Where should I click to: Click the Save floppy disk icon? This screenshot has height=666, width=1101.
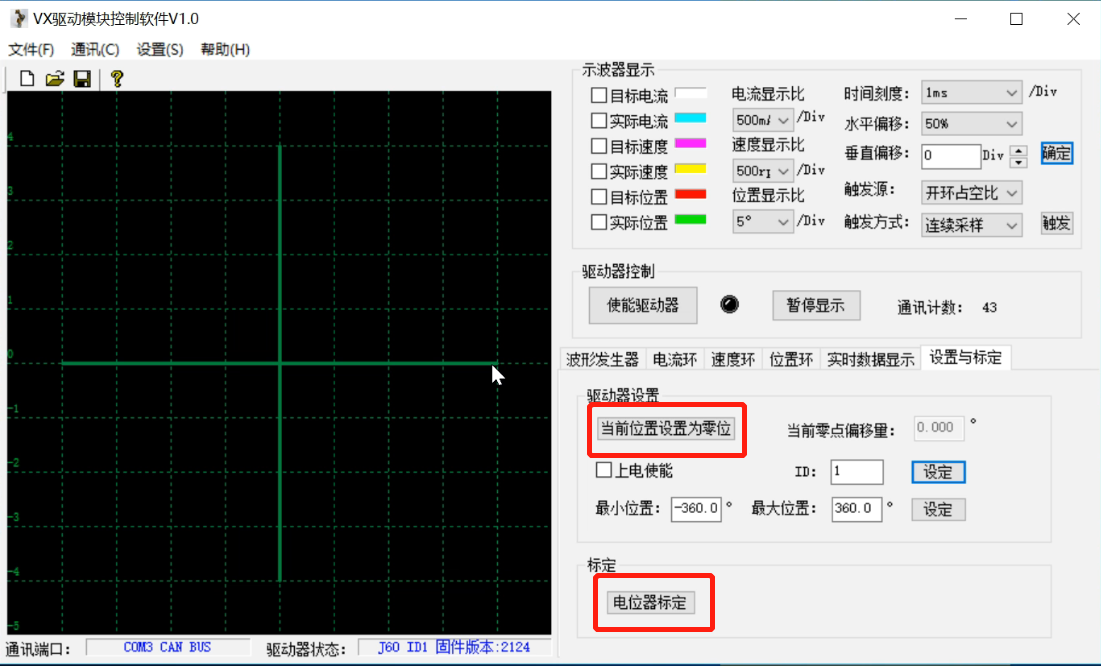pyautogui.click(x=82, y=79)
